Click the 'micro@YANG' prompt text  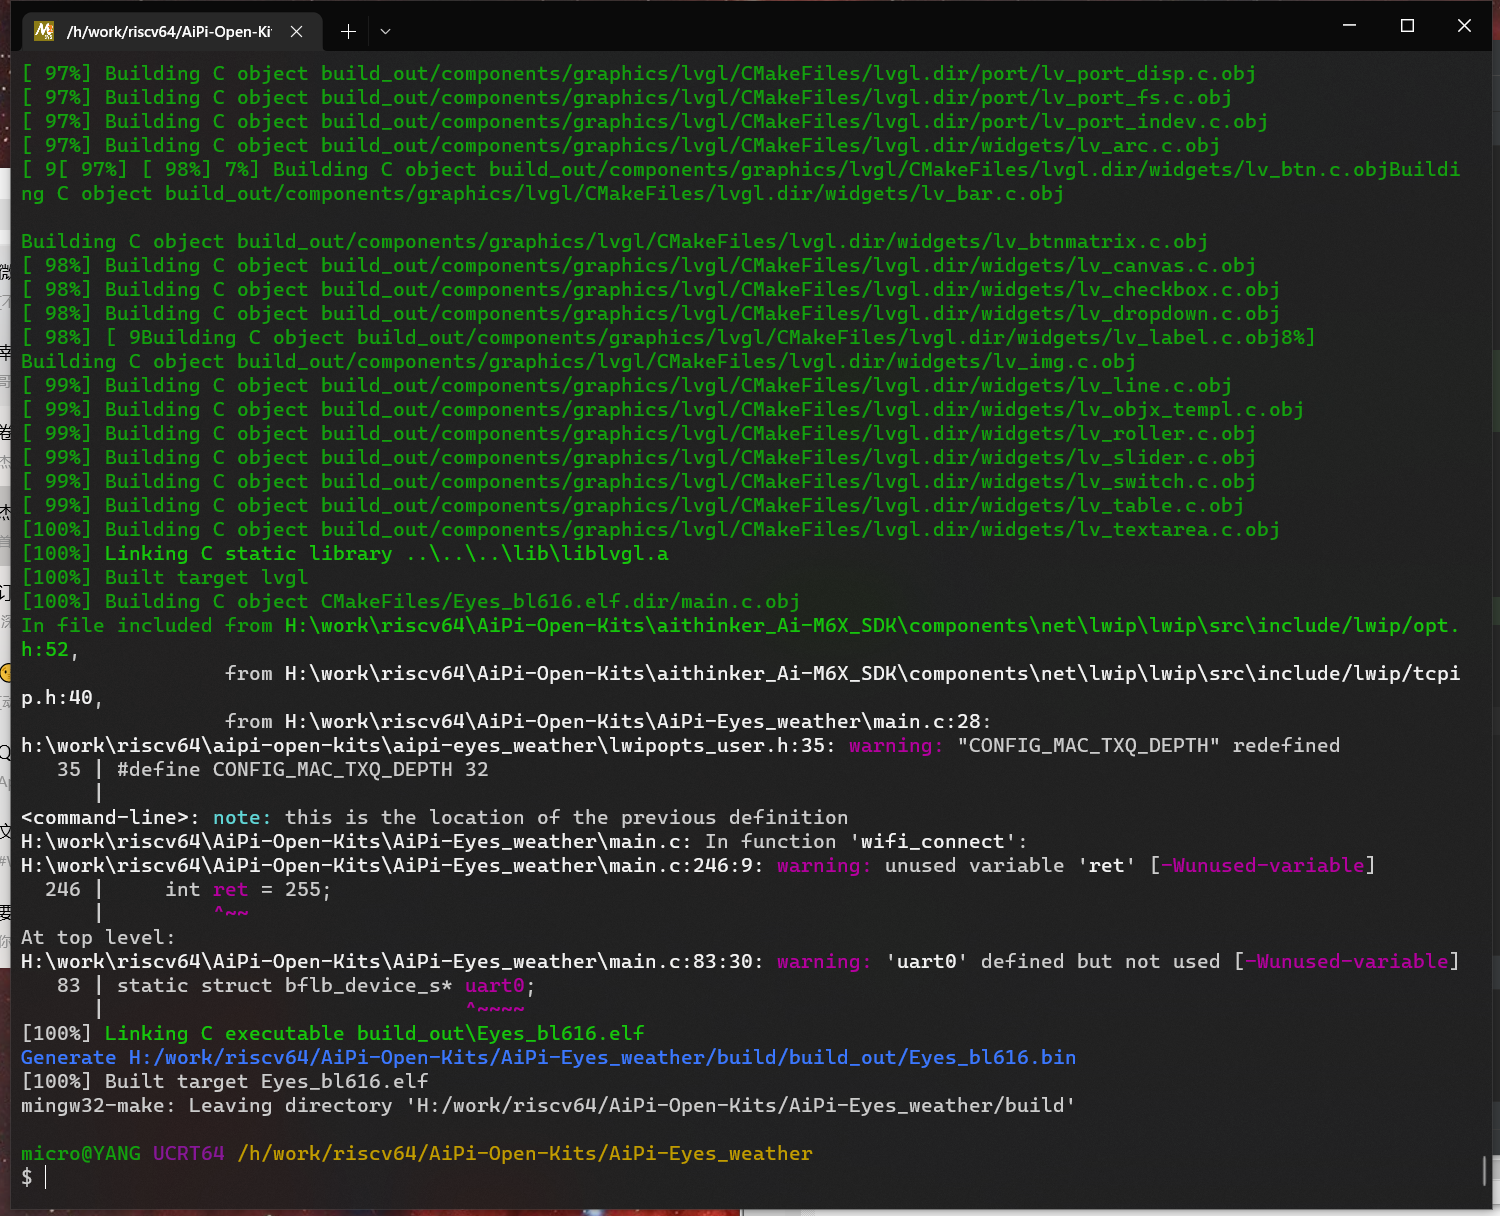(x=81, y=1153)
